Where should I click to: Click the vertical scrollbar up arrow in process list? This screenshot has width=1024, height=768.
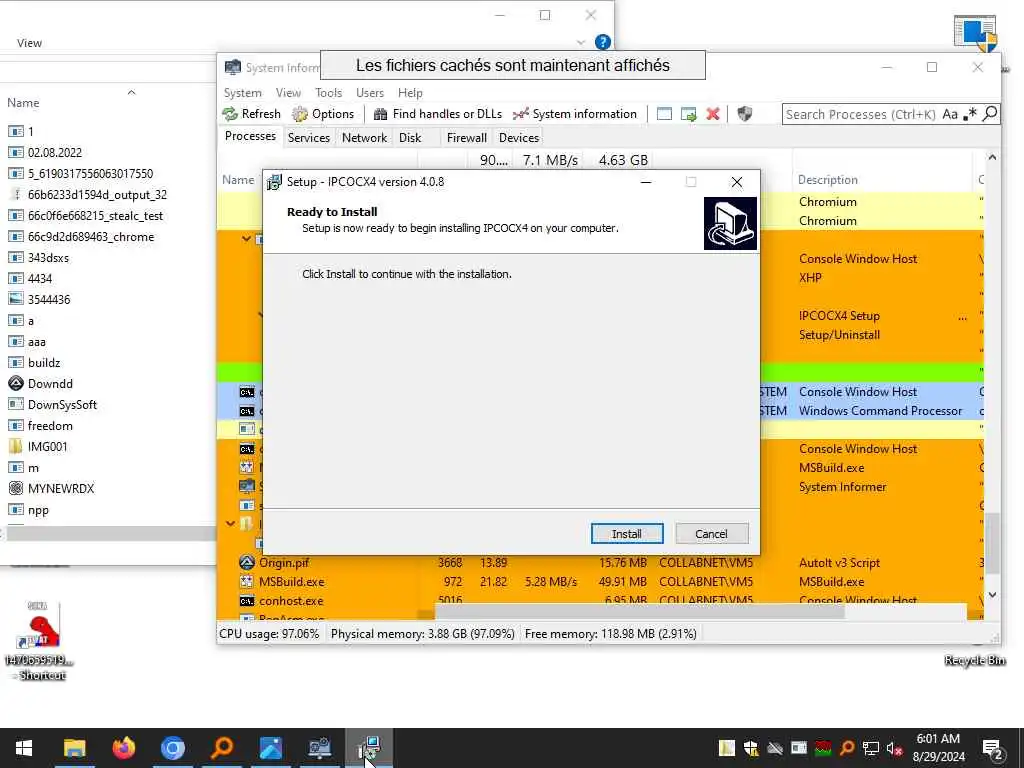click(x=992, y=157)
